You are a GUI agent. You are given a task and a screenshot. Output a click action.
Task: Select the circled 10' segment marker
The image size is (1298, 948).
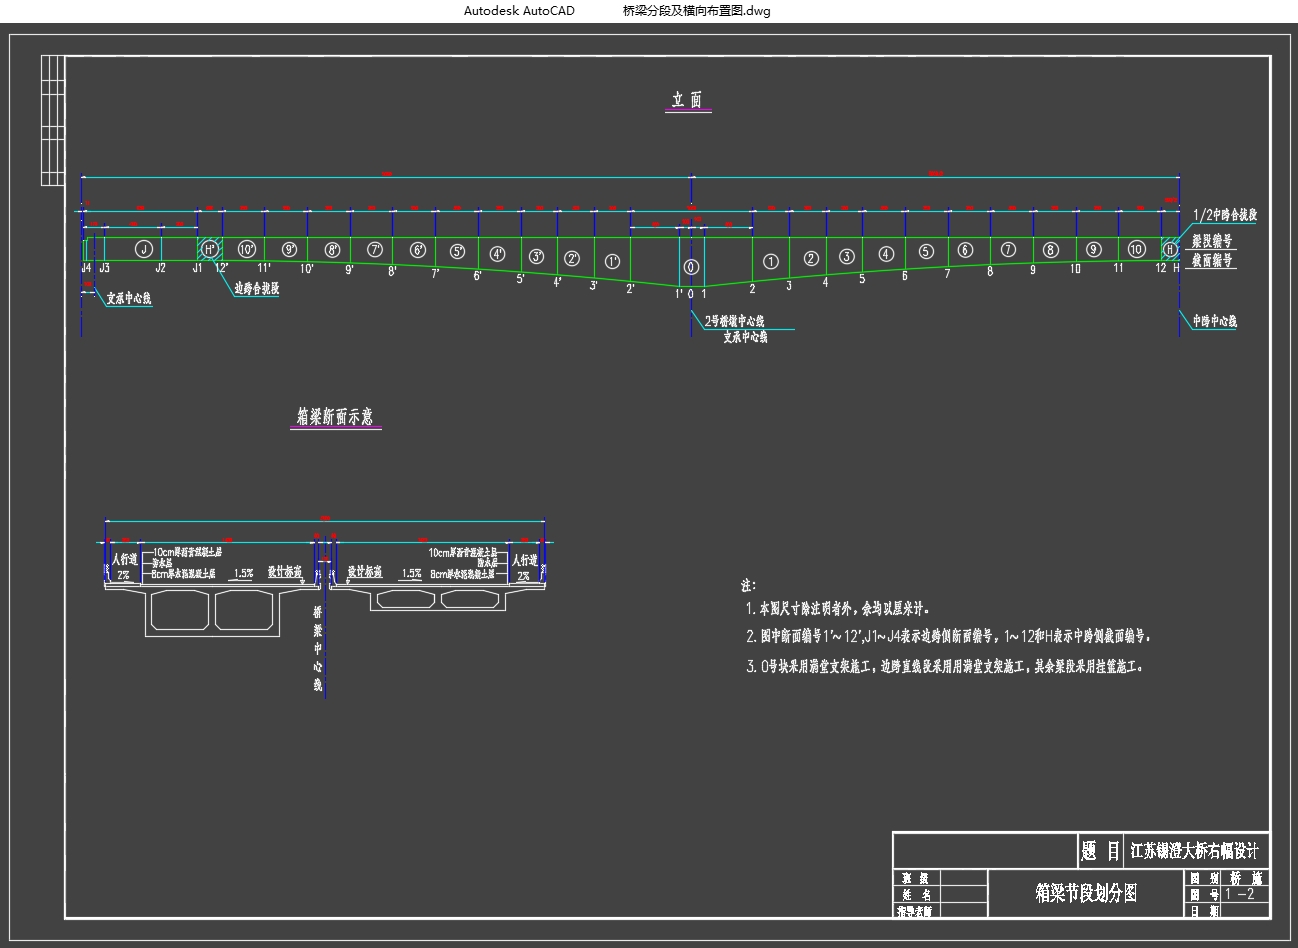tap(246, 249)
